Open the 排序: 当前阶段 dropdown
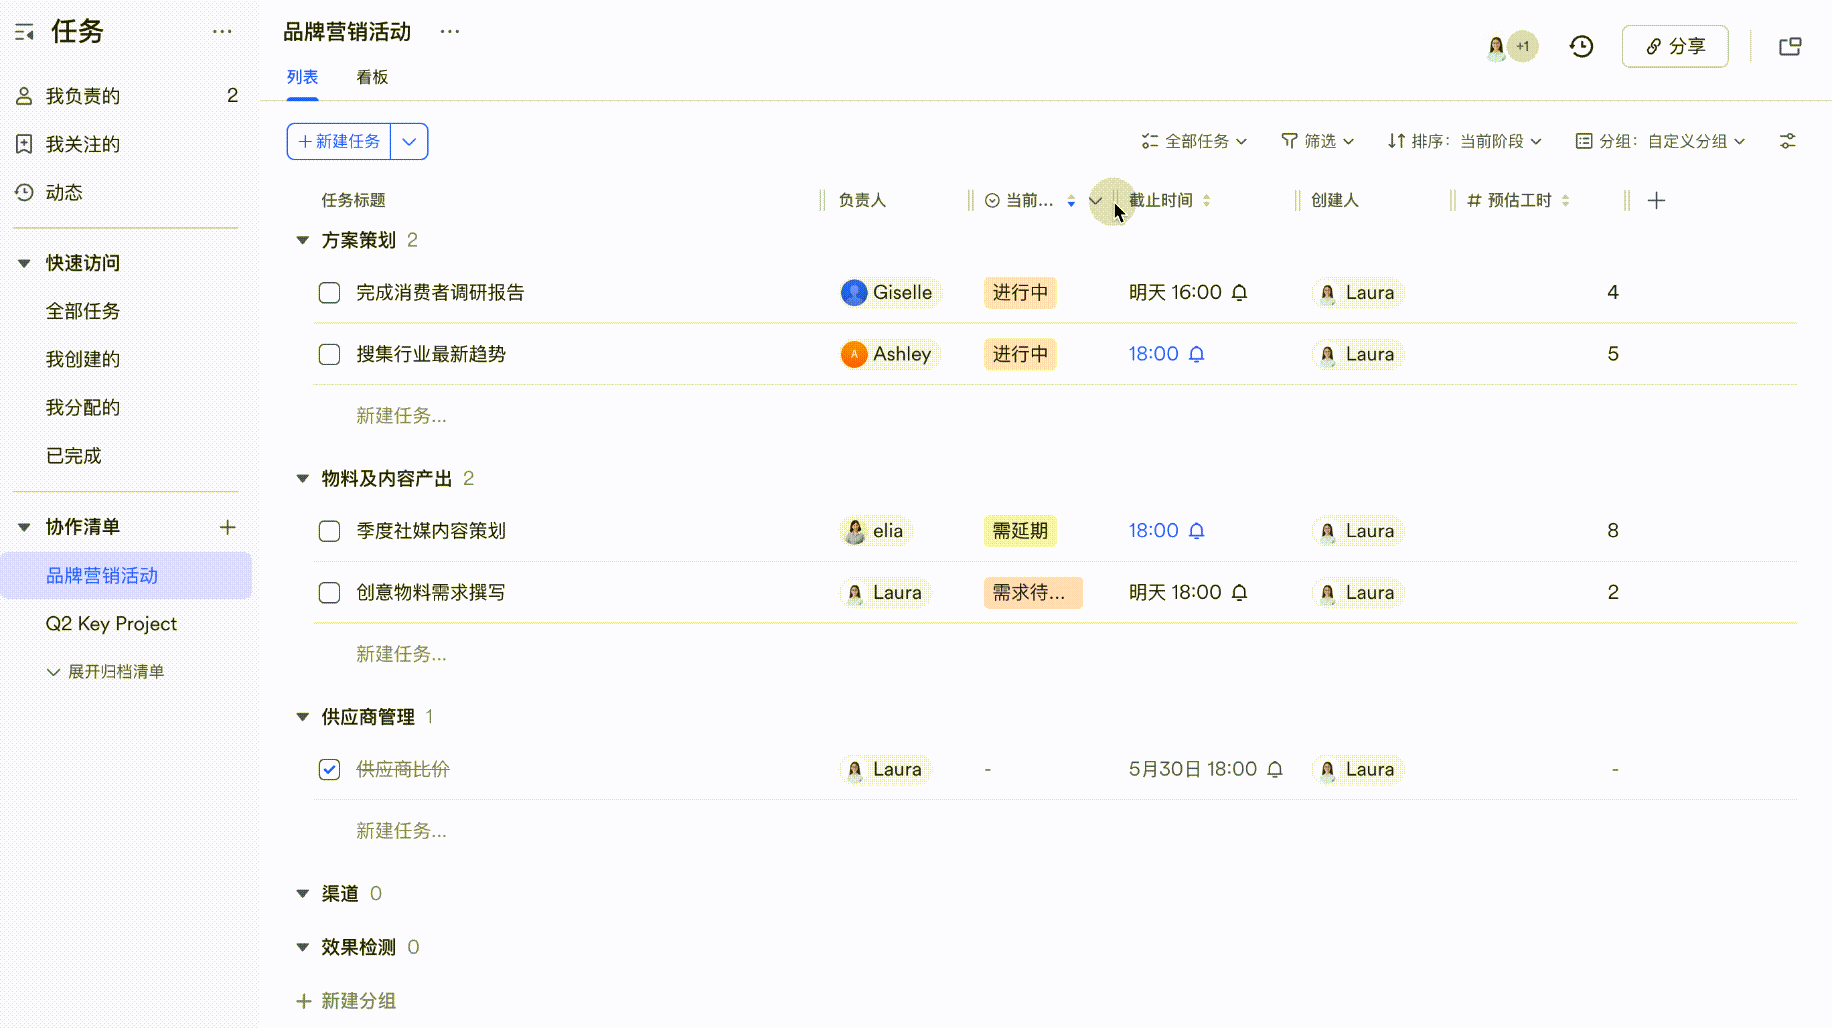 pos(1464,141)
